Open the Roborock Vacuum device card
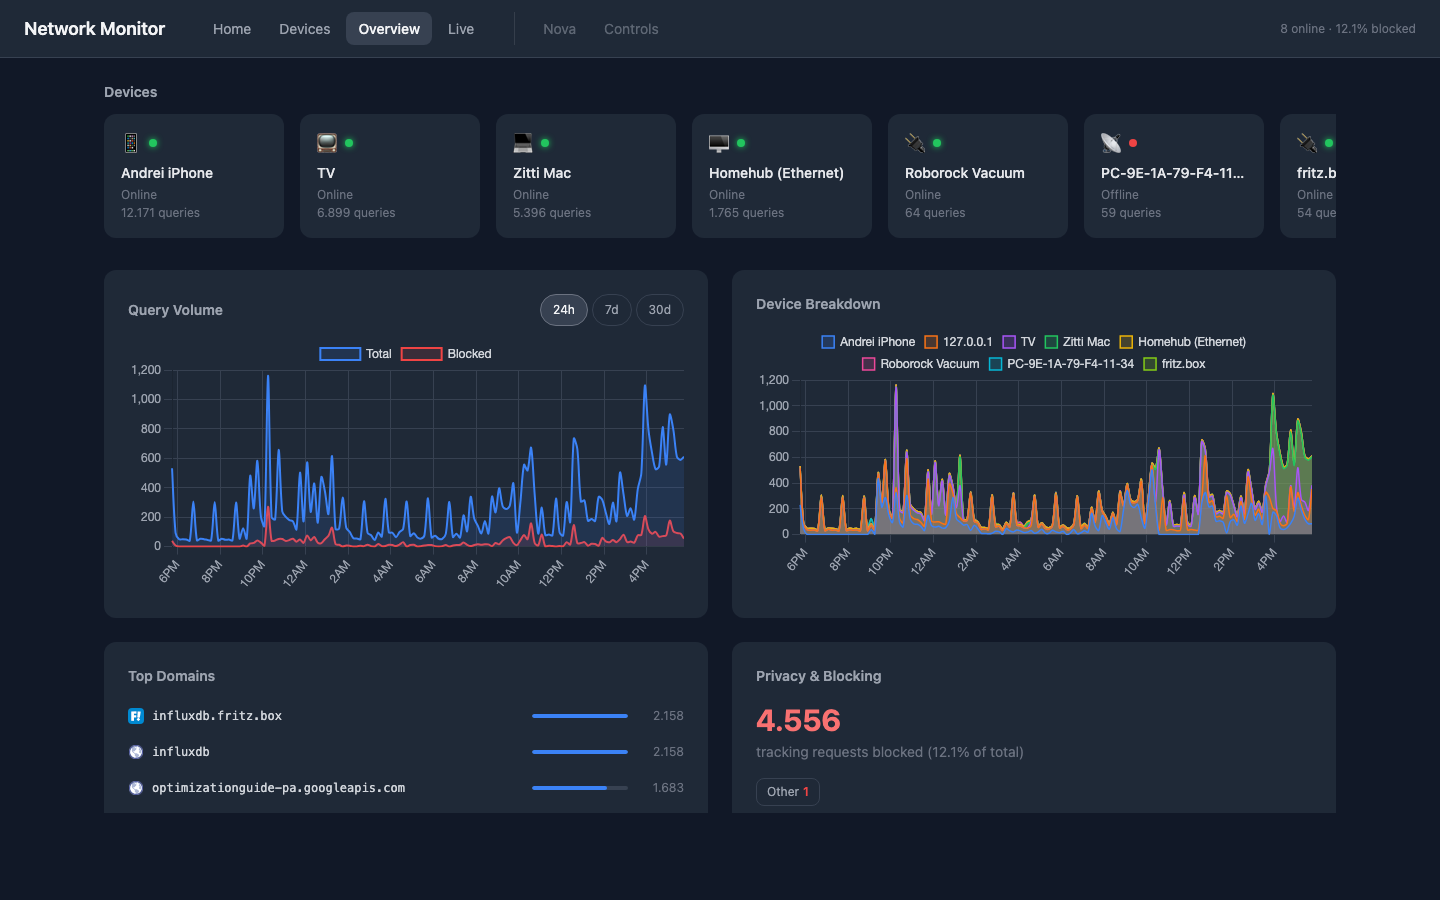1440x900 pixels. (x=978, y=176)
